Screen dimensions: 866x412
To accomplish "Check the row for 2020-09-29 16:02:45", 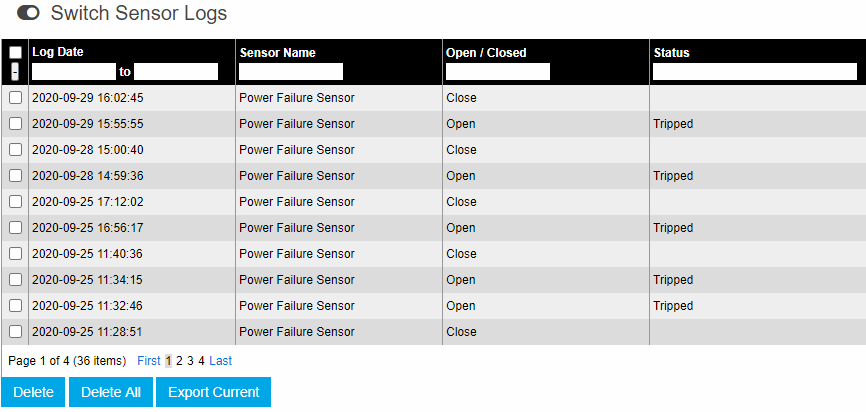I will pyautogui.click(x=15, y=98).
